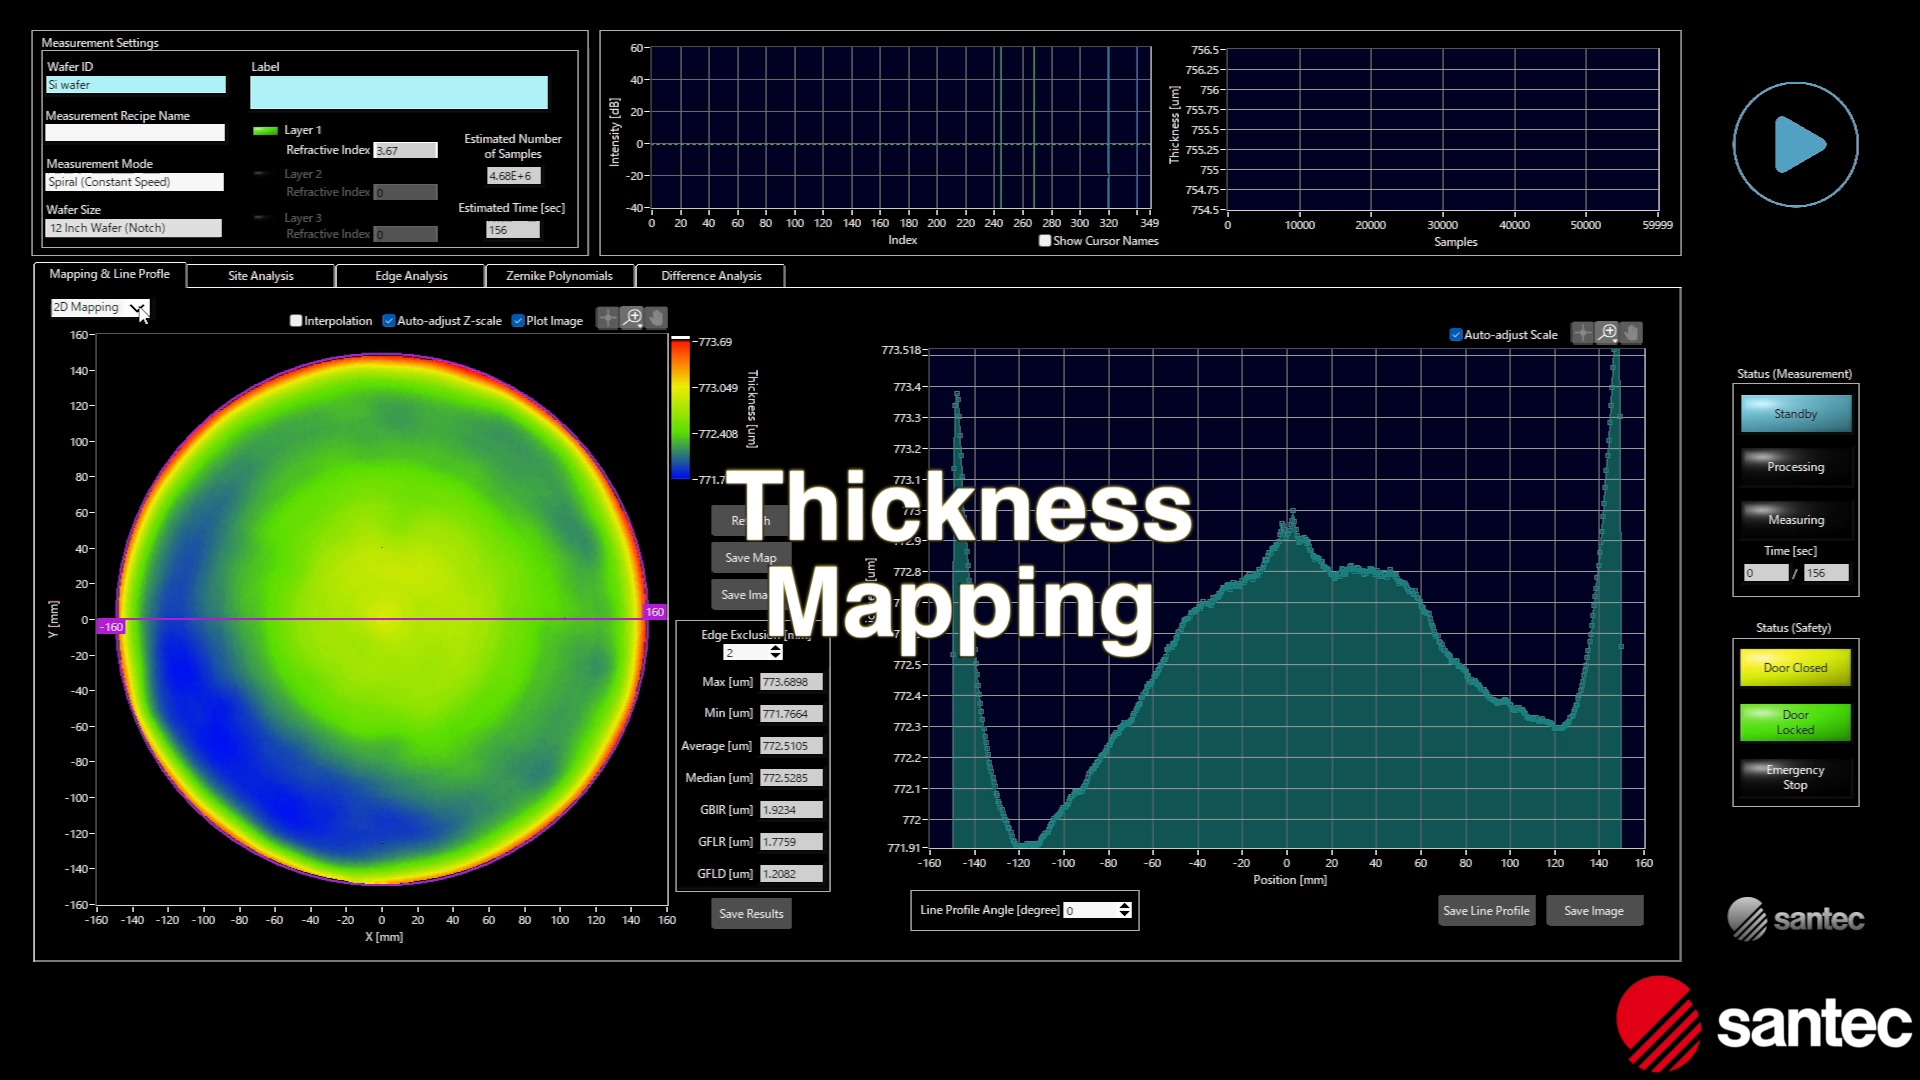Toggle Show Cursor Names checkbox
This screenshot has height=1080, width=1920.
[1045, 241]
